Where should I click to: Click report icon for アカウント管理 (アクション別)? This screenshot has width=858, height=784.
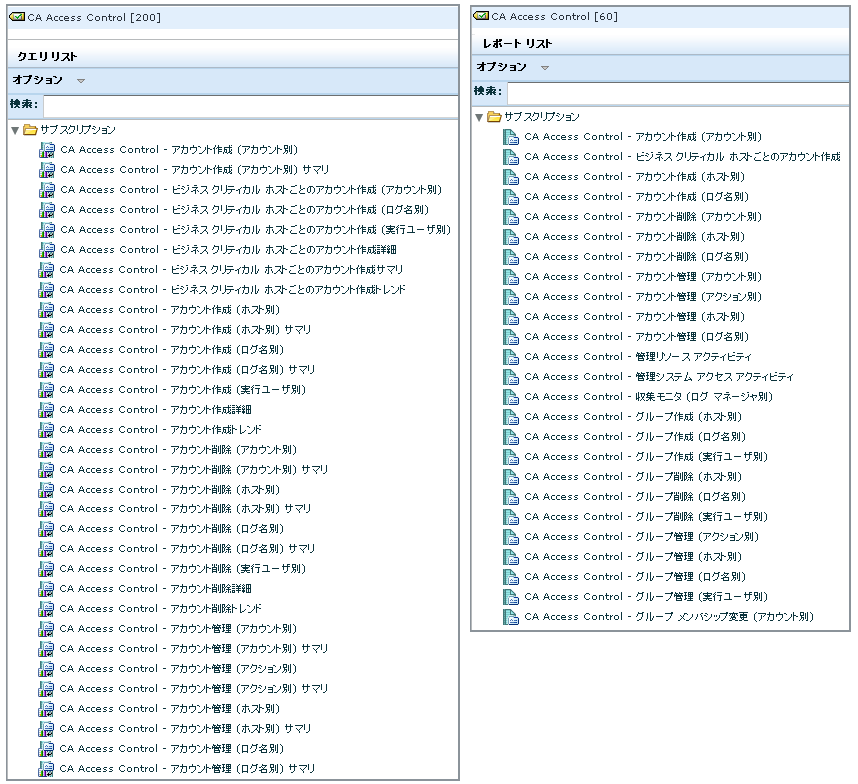(511, 297)
